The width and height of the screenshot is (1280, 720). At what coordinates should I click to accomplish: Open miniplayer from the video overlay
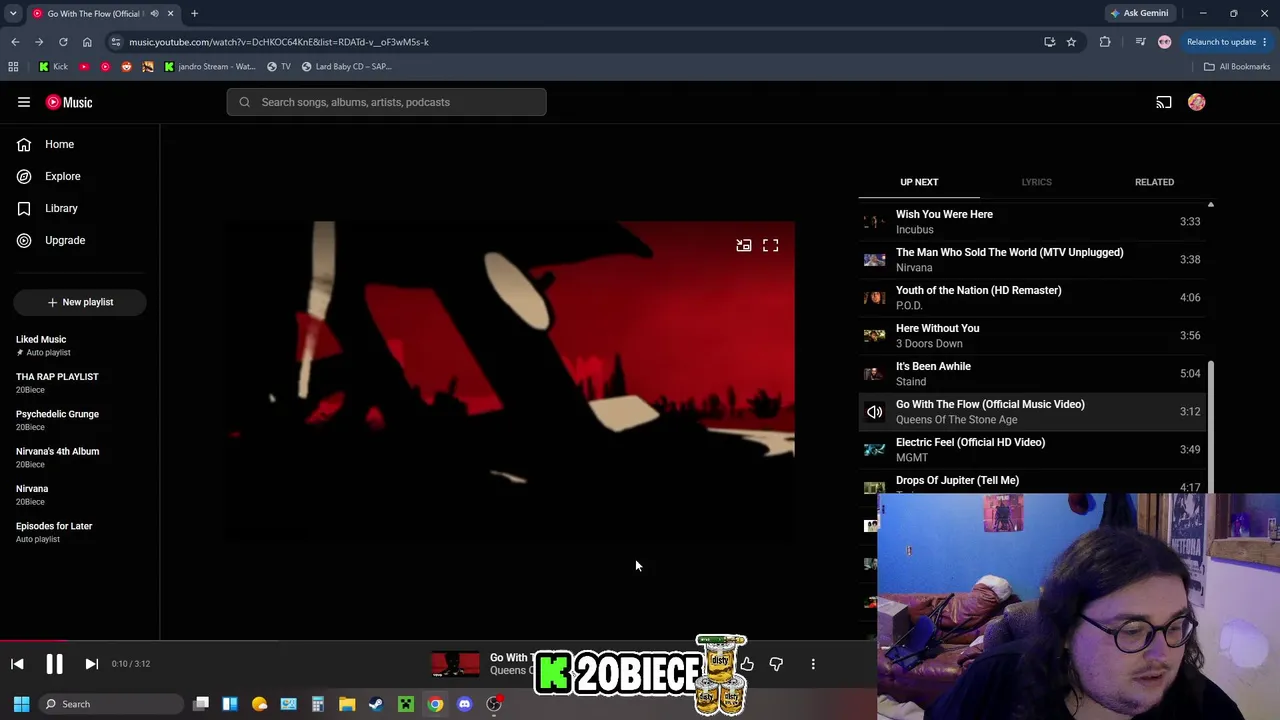pyautogui.click(x=744, y=245)
